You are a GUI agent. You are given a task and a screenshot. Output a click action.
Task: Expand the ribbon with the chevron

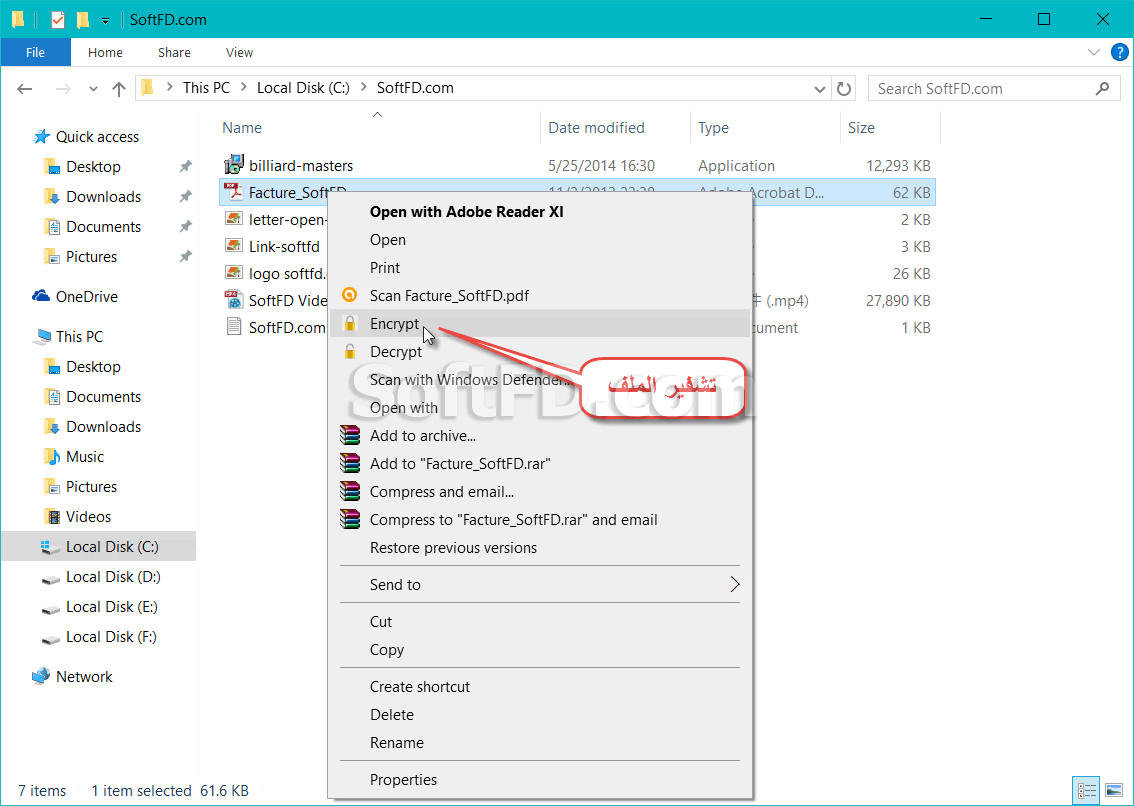tap(1094, 52)
